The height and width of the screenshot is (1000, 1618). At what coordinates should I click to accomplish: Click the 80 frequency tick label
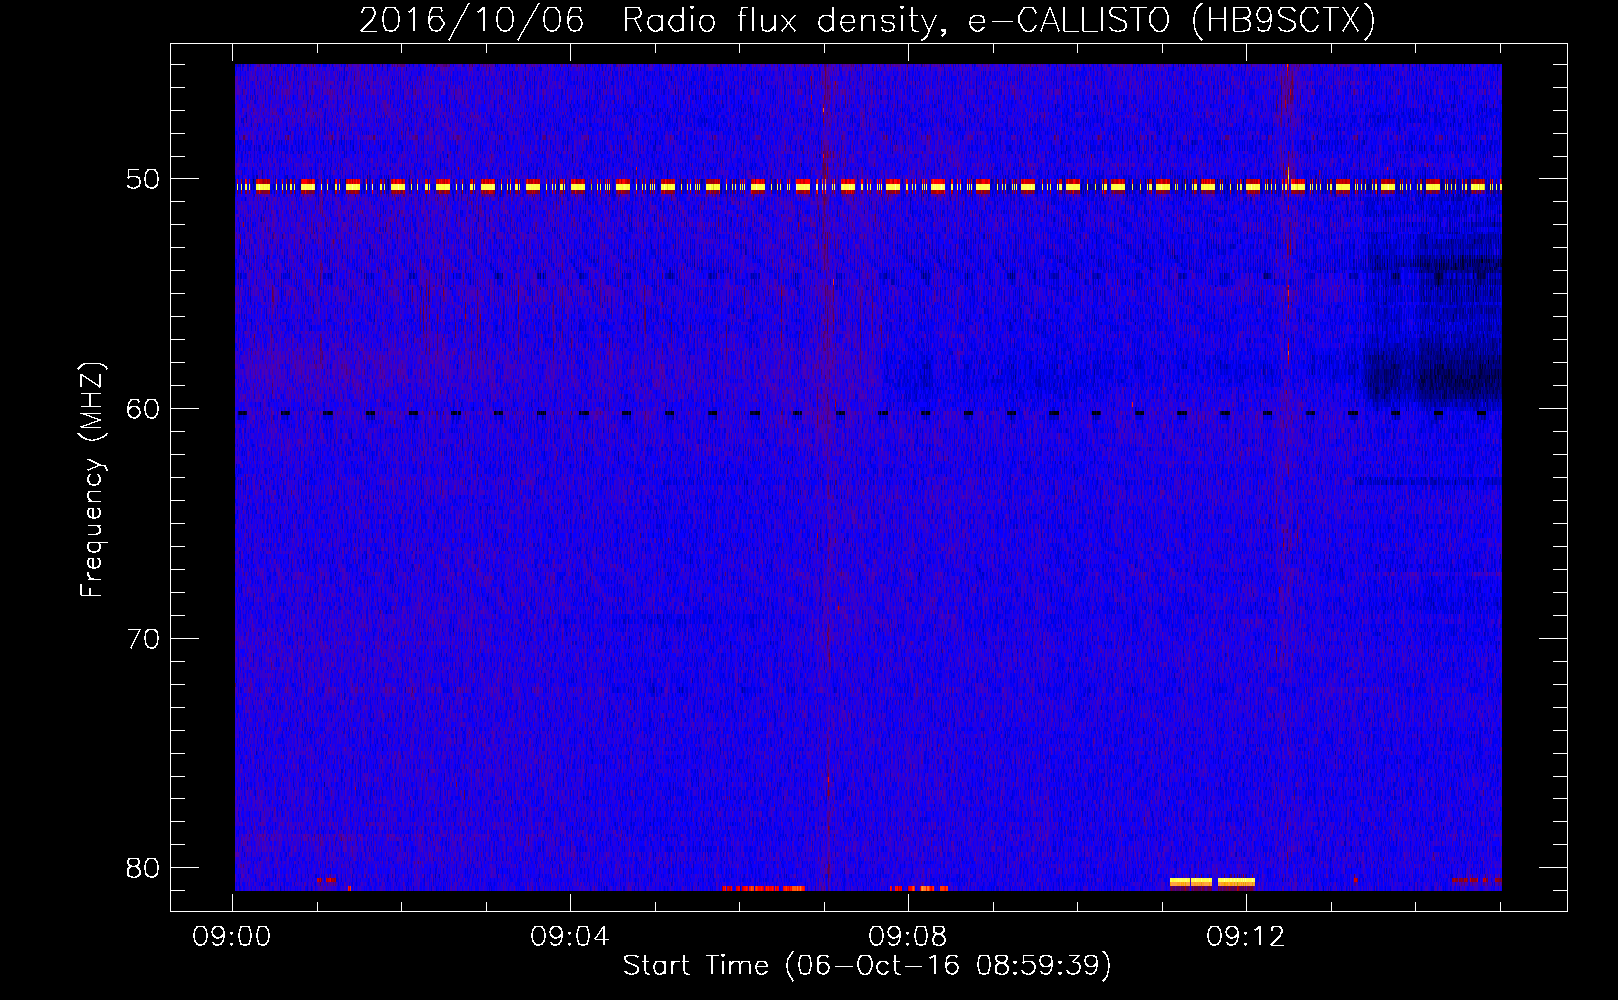[143, 868]
